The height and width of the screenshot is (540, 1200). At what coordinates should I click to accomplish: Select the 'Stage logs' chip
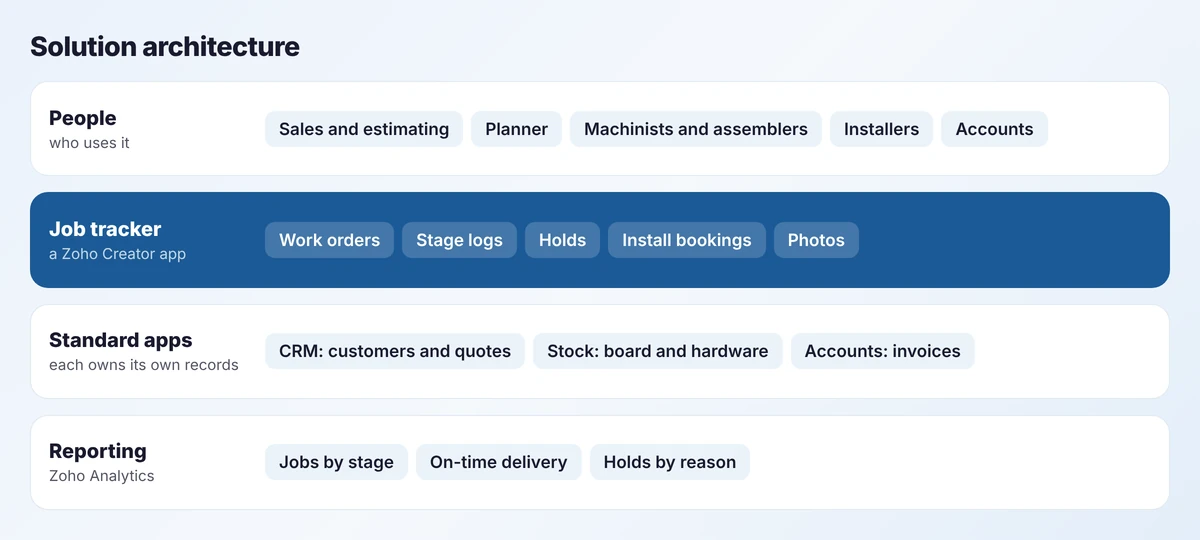(459, 240)
